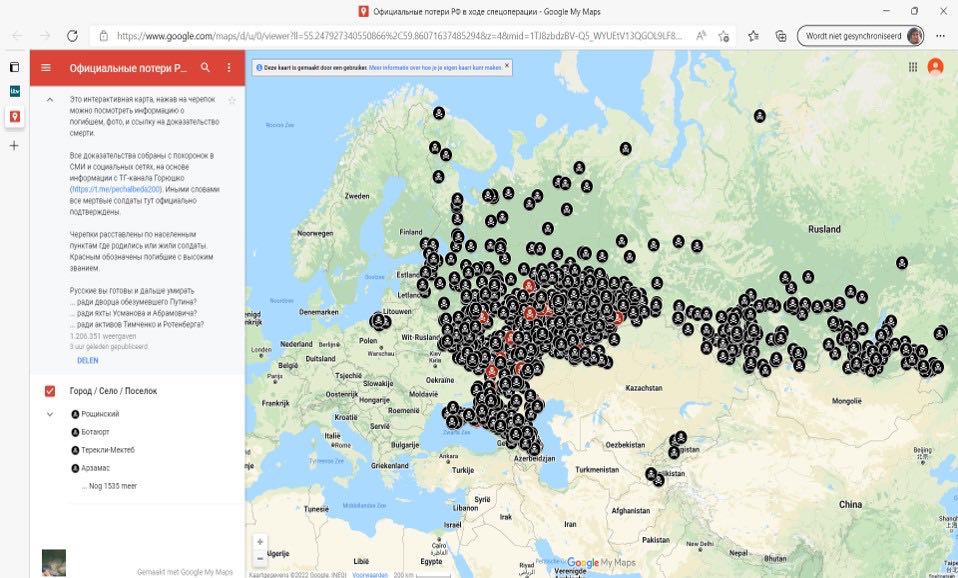Click the red skull marker north of Moscow
This screenshot has width=958, height=578.
pos(529,286)
